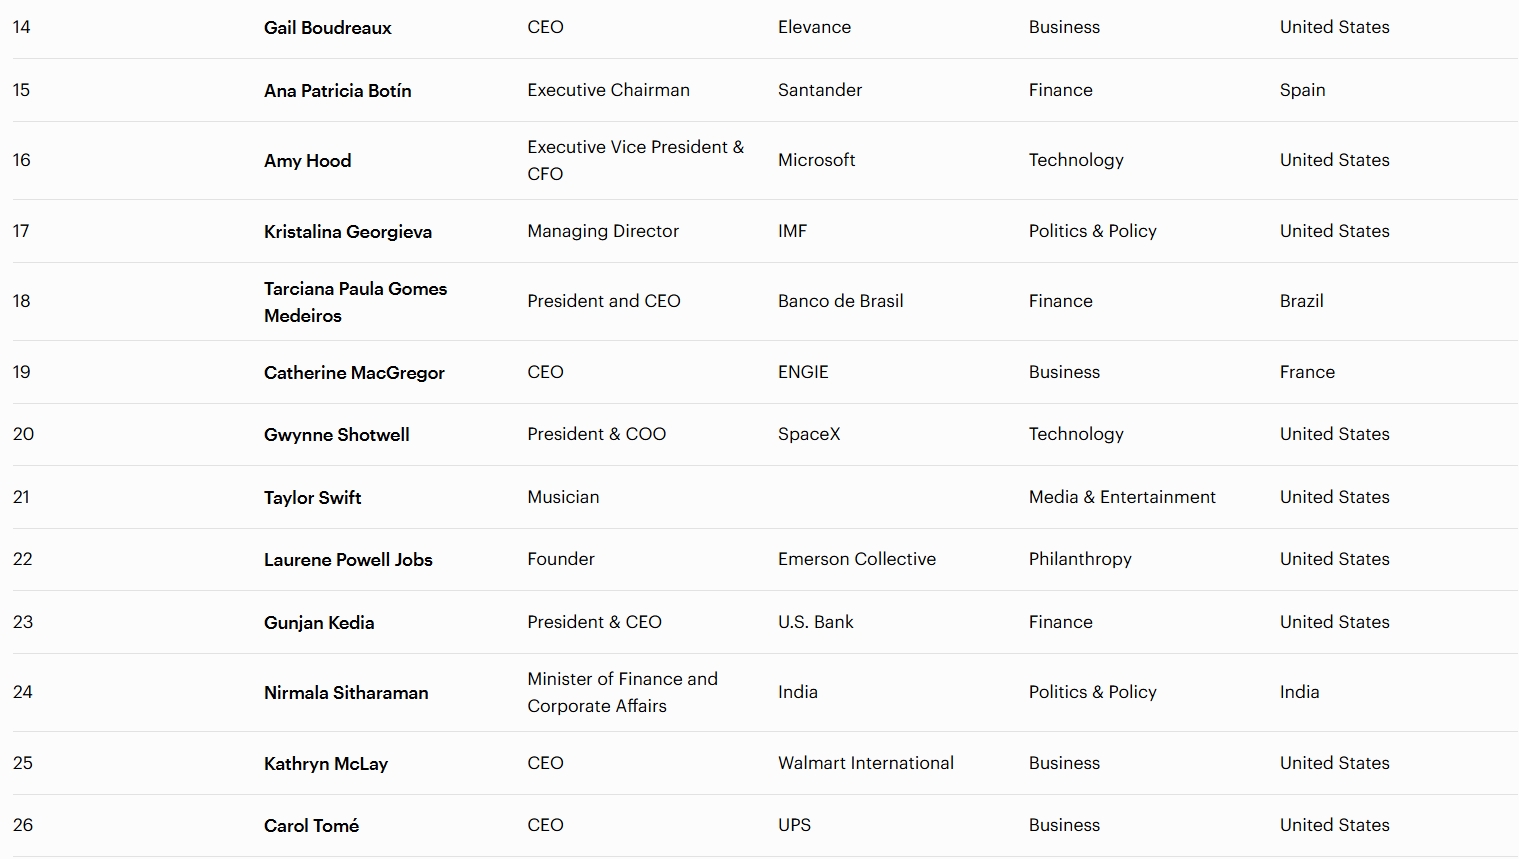1519x859 pixels.
Task: Click Gunjan Kedia's name
Action: [318, 623]
